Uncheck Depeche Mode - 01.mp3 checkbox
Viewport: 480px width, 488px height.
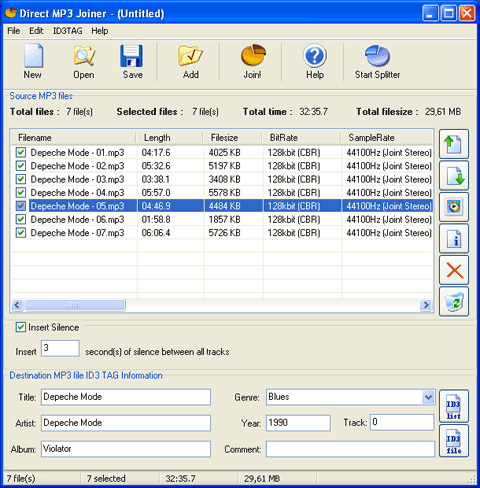point(21,153)
